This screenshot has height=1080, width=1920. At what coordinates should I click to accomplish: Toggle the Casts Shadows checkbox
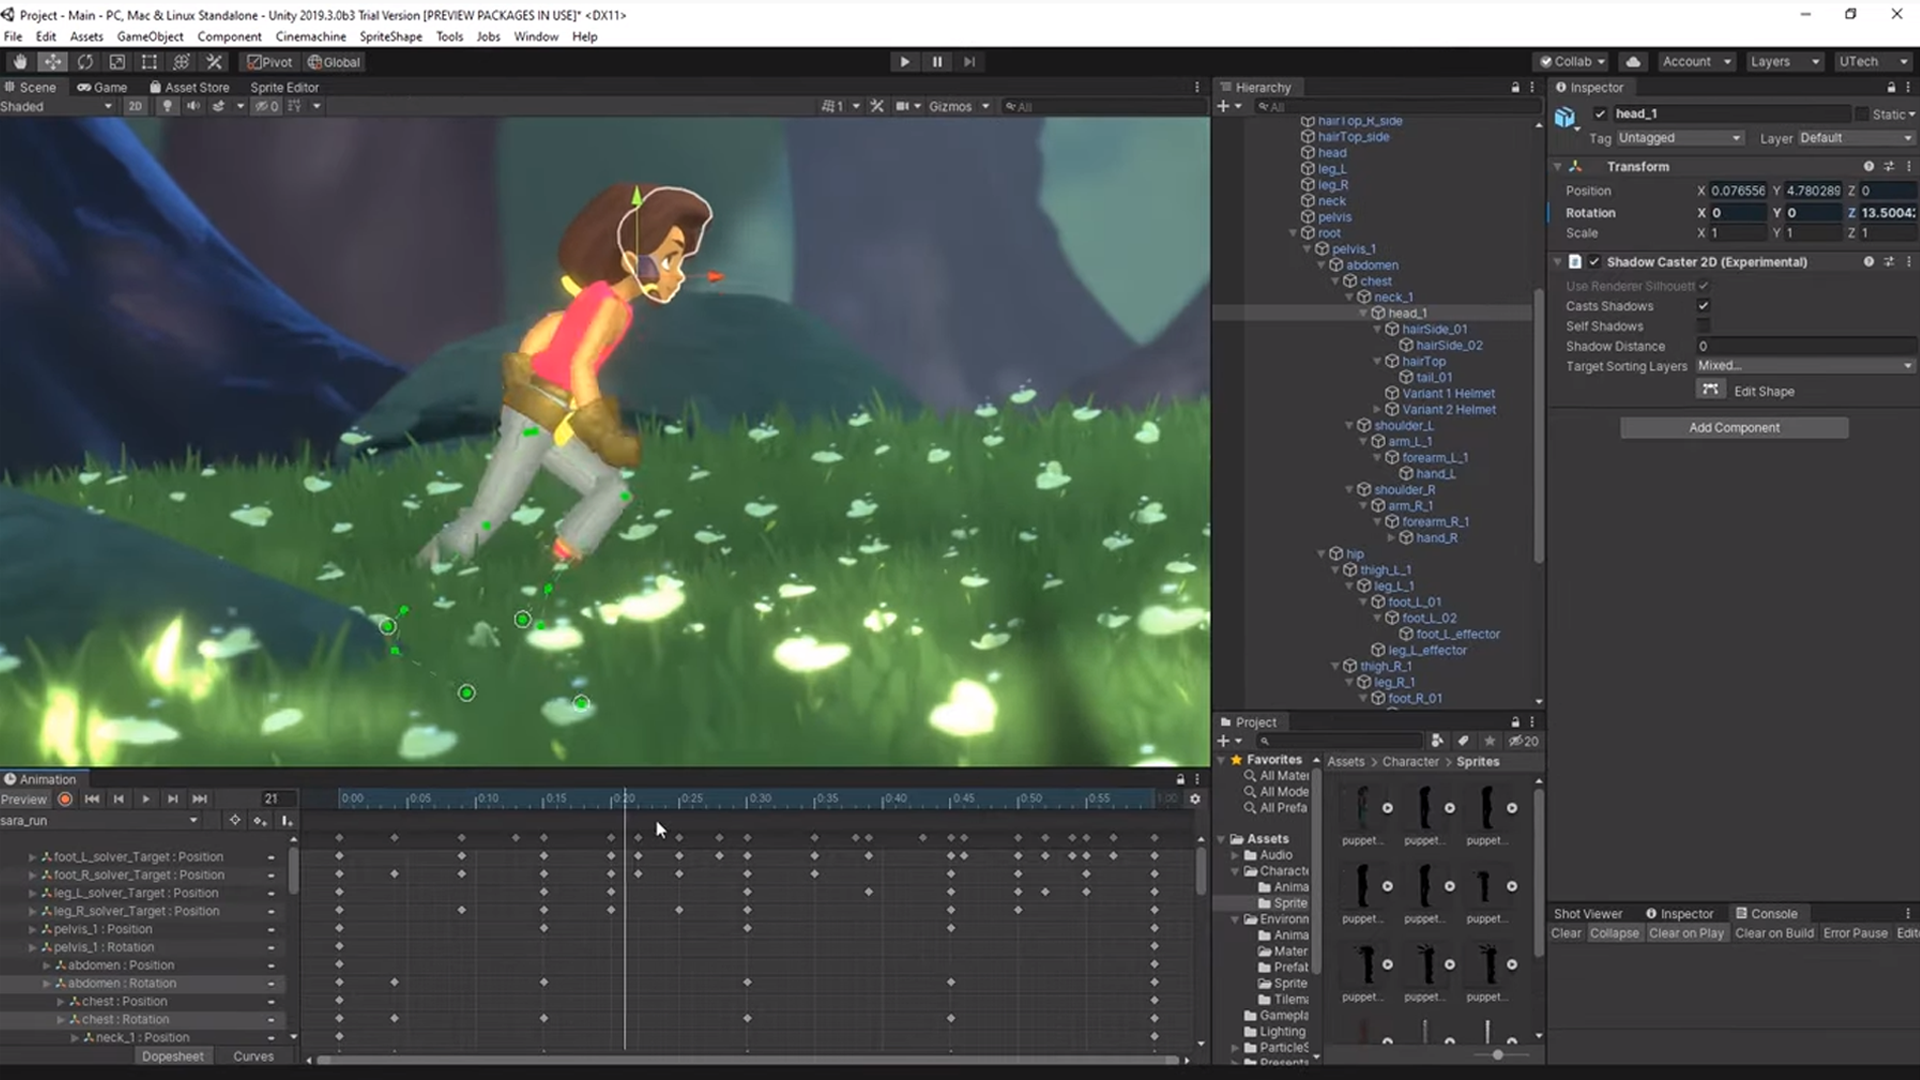pos(1703,306)
